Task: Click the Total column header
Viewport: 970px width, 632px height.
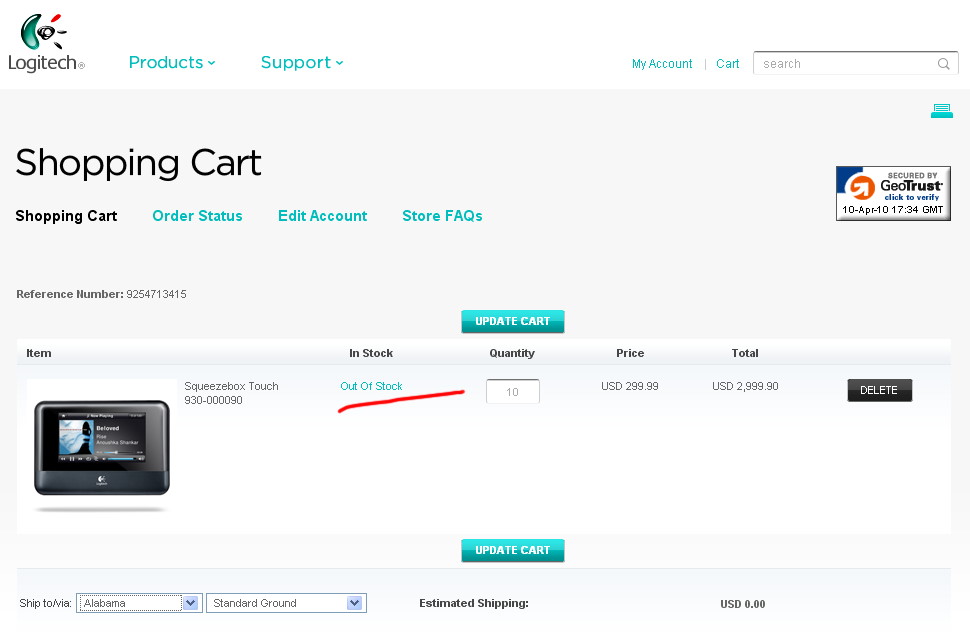Action: 745,353
